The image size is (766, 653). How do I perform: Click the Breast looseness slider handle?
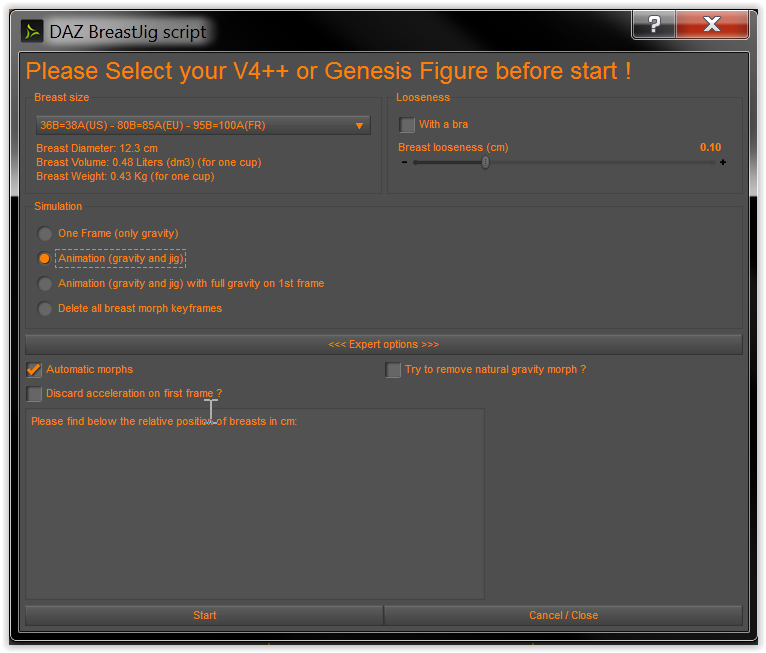pyautogui.click(x=485, y=162)
